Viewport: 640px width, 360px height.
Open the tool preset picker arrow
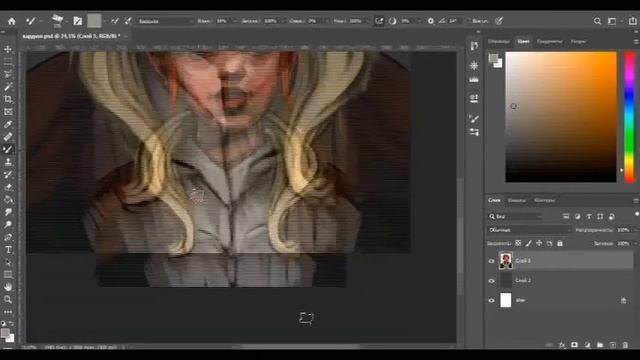pos(41,21)
